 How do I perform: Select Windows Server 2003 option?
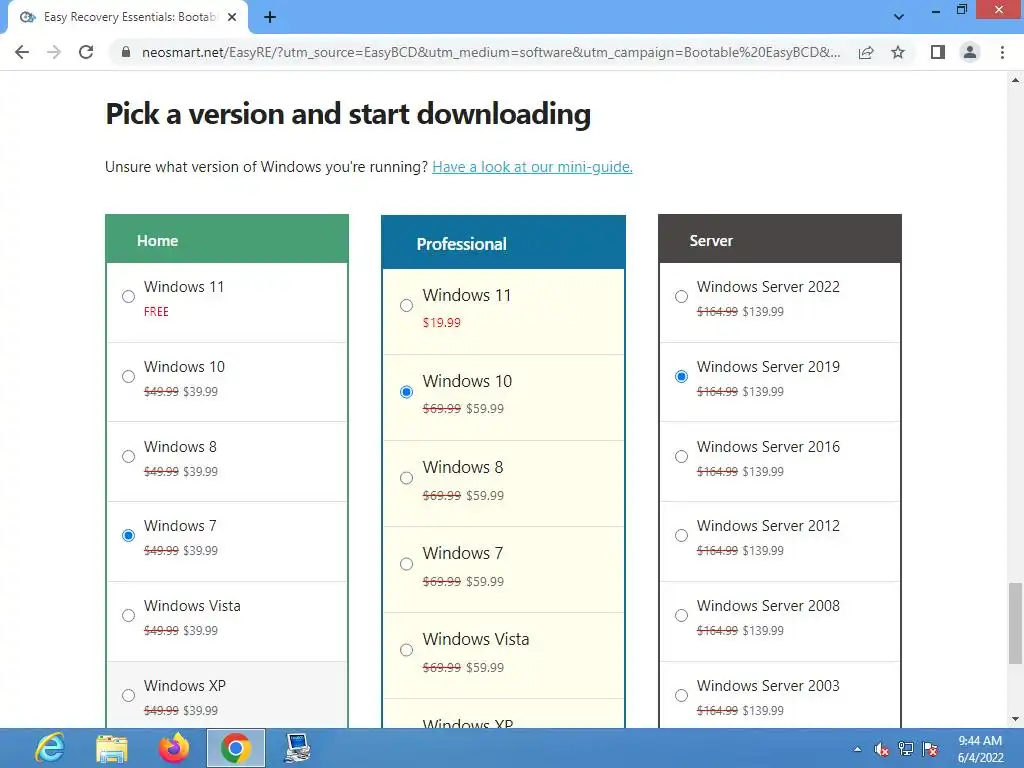pos(681,696)
